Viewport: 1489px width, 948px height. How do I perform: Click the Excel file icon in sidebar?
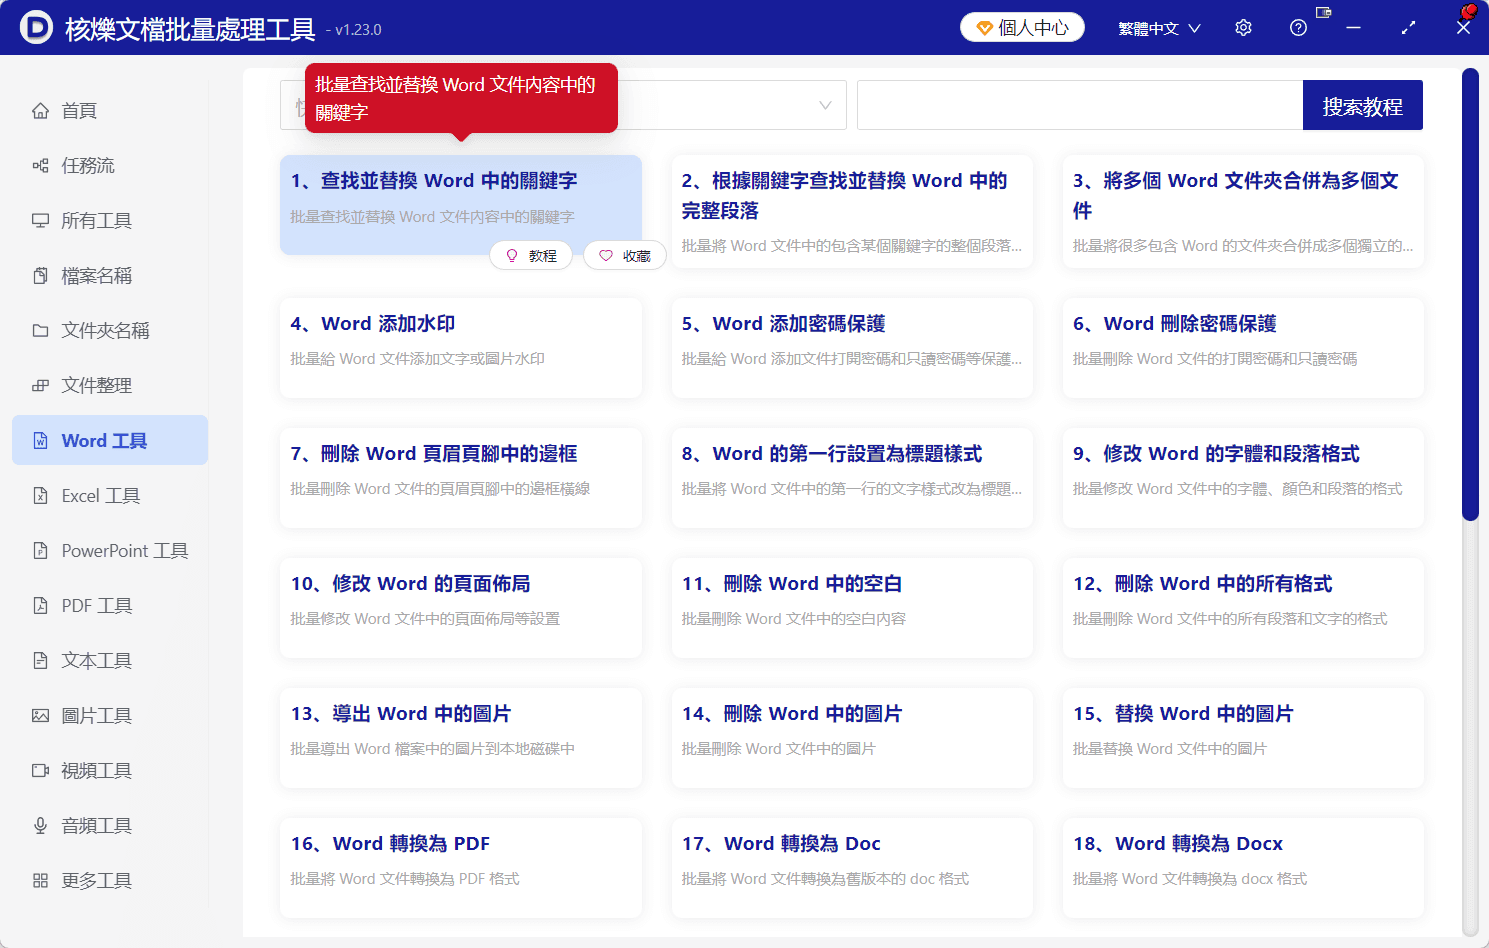[40, 496]
